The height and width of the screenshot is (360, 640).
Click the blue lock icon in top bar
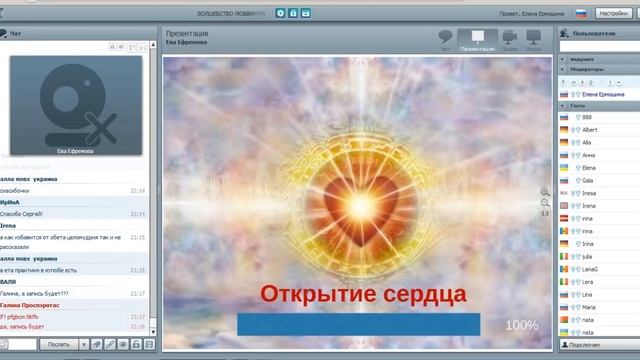293,13
